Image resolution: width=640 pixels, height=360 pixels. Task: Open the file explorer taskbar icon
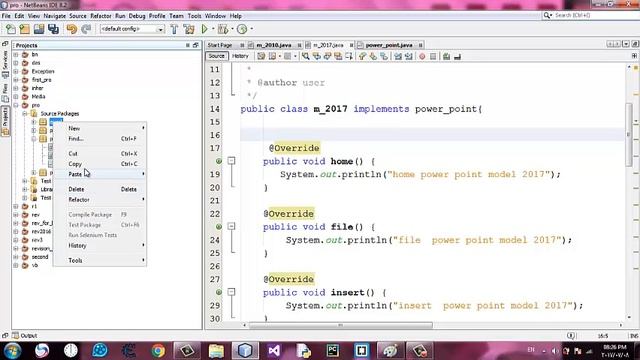click(x=216, y=350)
